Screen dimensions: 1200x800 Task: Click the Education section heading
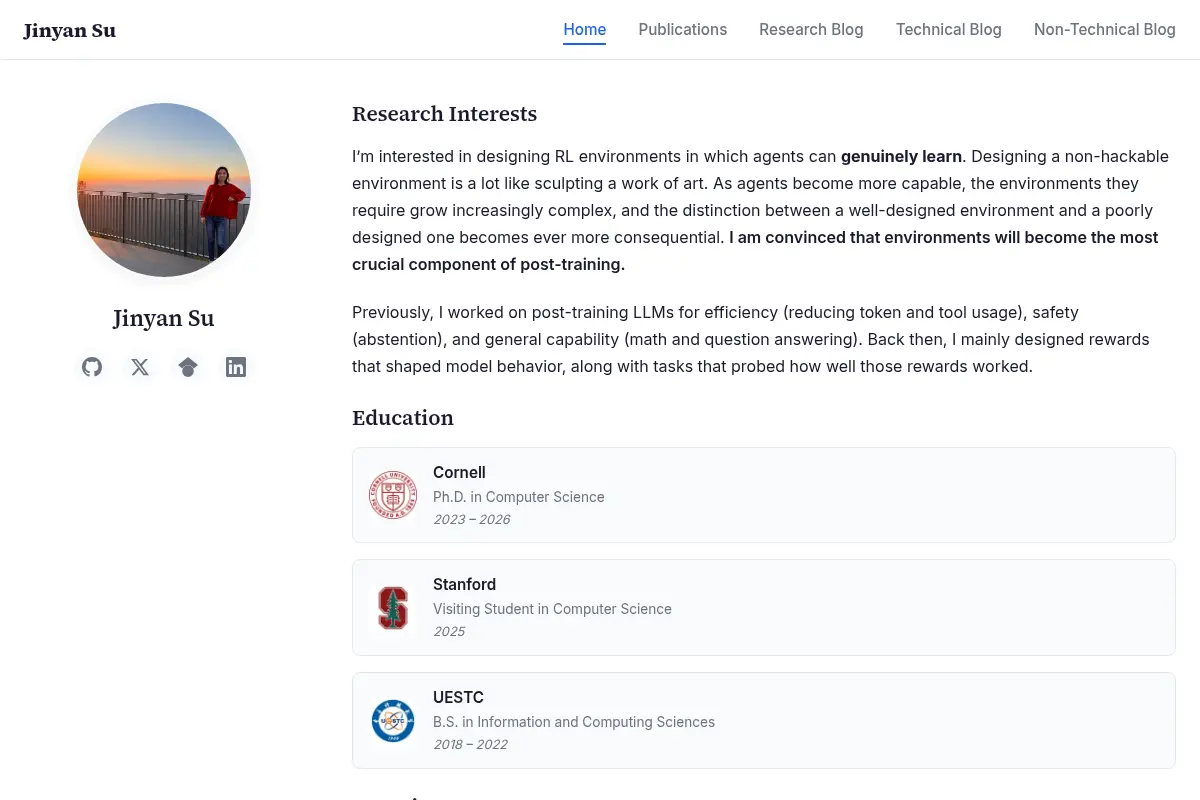point(403,418)
